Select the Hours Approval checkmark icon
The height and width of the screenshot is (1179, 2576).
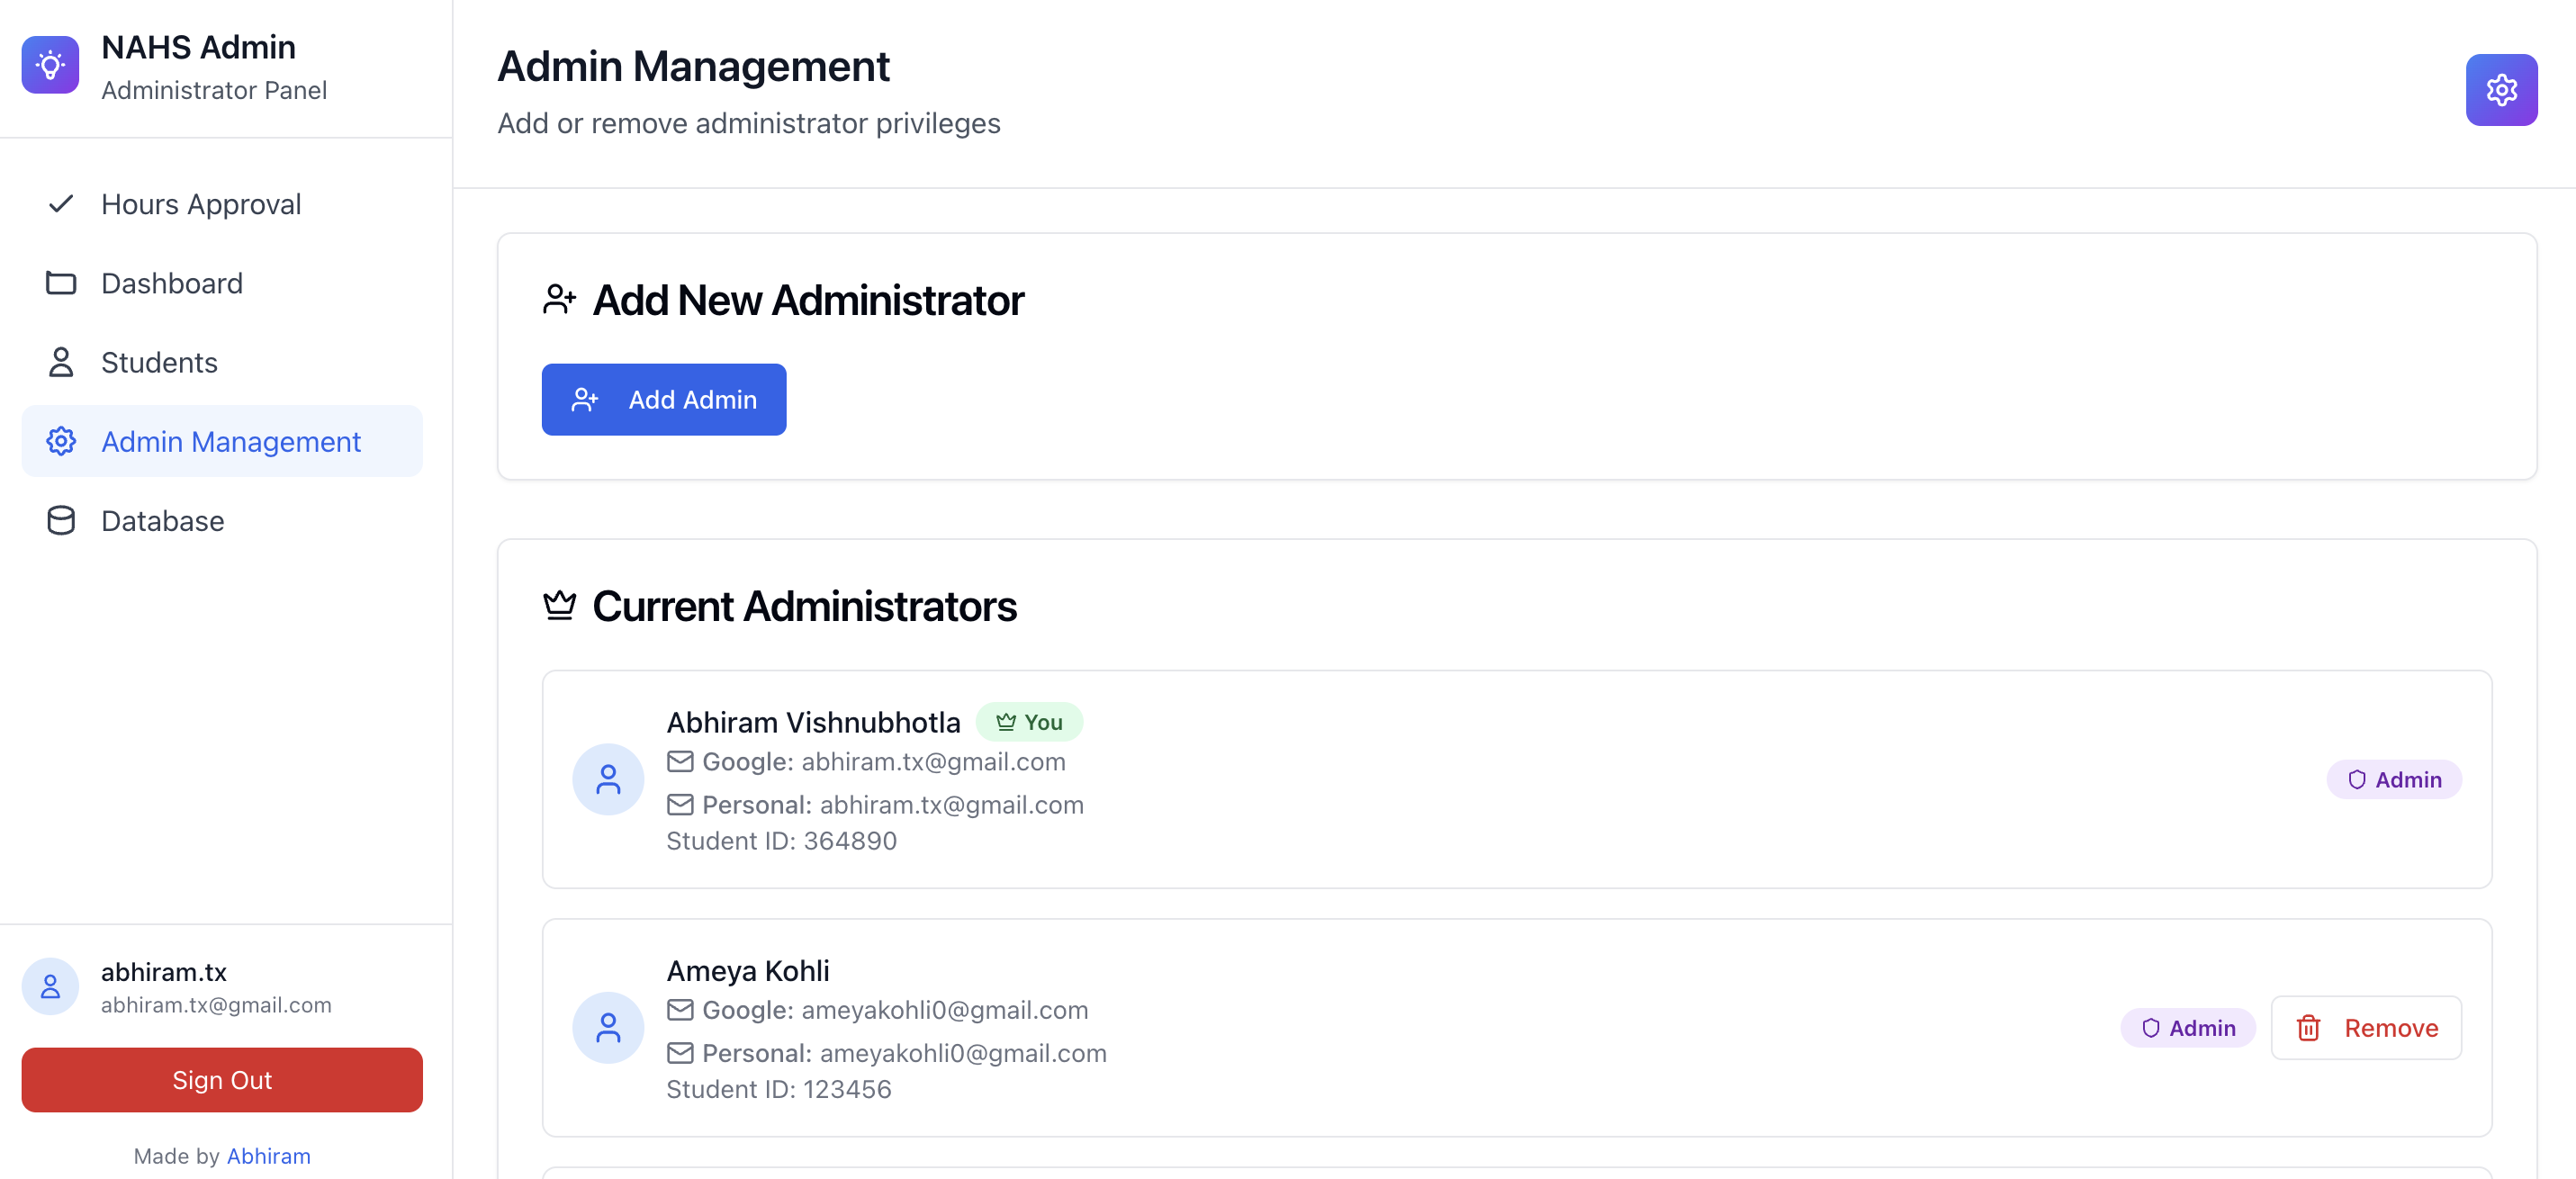click(x=61, y=203)
